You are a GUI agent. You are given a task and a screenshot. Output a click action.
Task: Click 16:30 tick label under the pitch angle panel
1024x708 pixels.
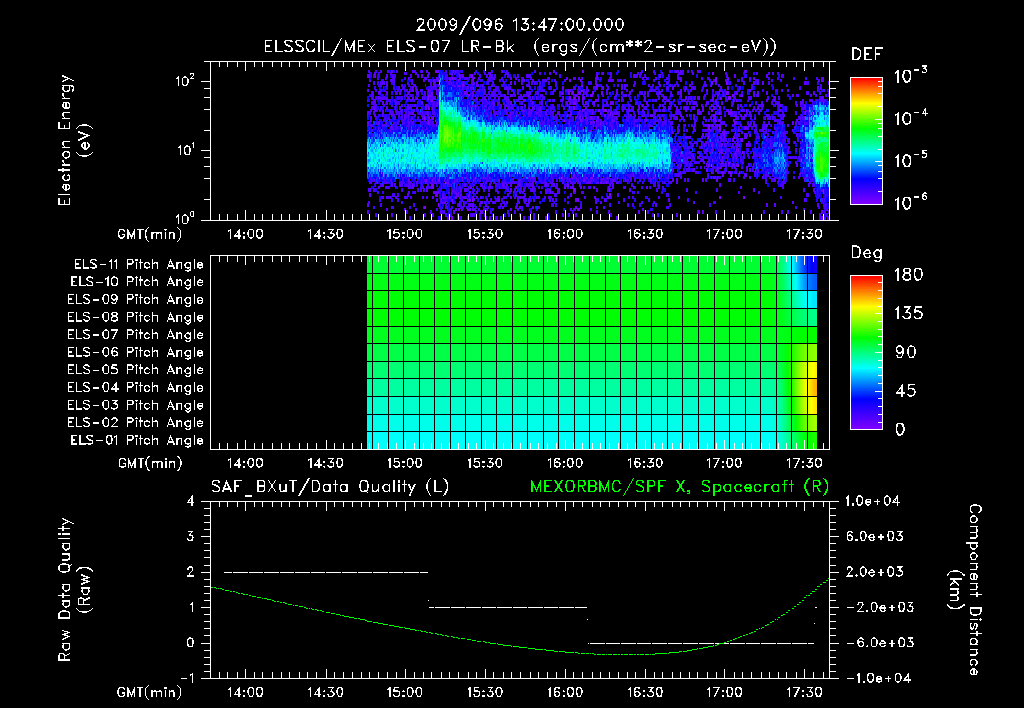pos(645,463)
